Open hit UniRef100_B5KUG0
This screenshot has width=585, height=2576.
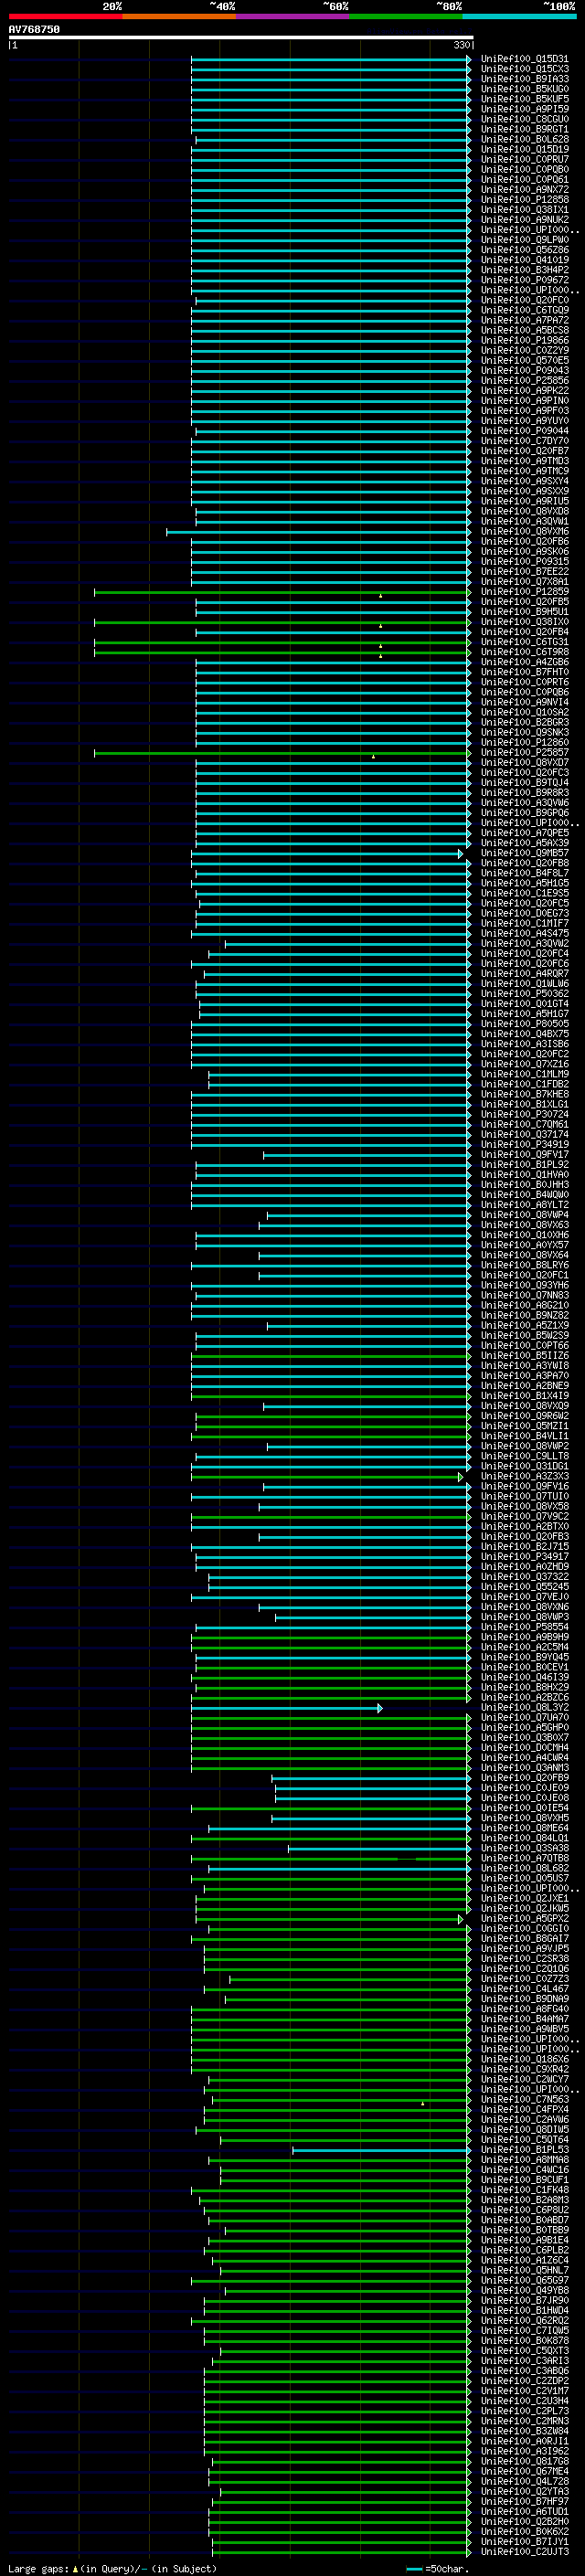coord(525,89)
